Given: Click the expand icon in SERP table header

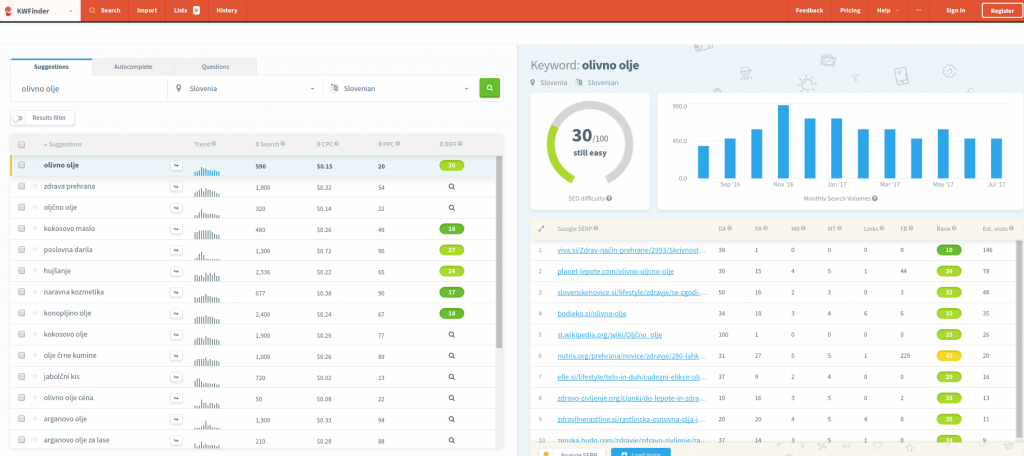Looking at the screenshot, I should (x=541, y=229).
